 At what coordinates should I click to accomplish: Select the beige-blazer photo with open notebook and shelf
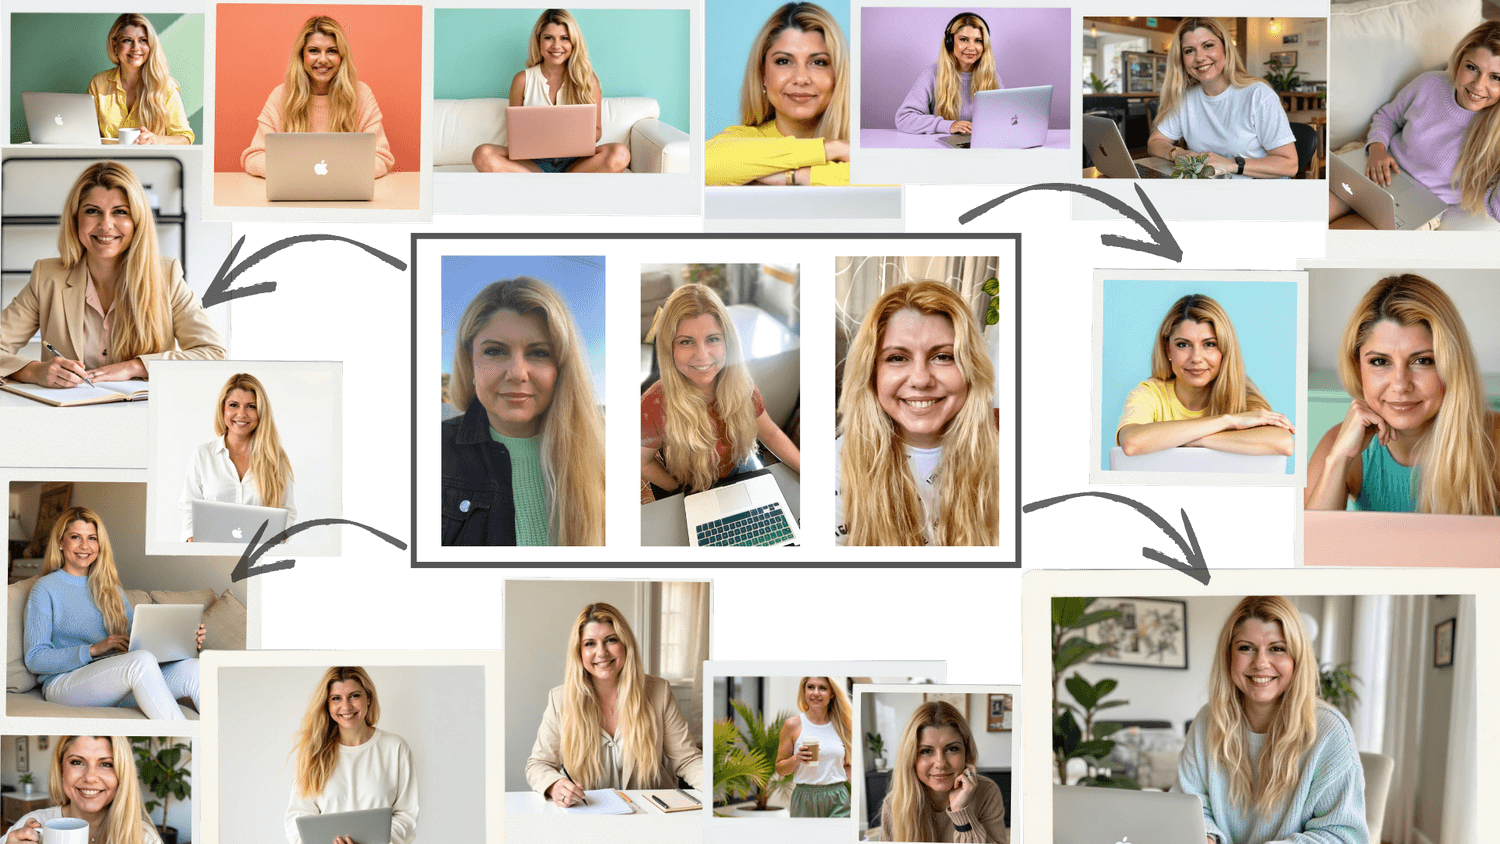[112, 282]
